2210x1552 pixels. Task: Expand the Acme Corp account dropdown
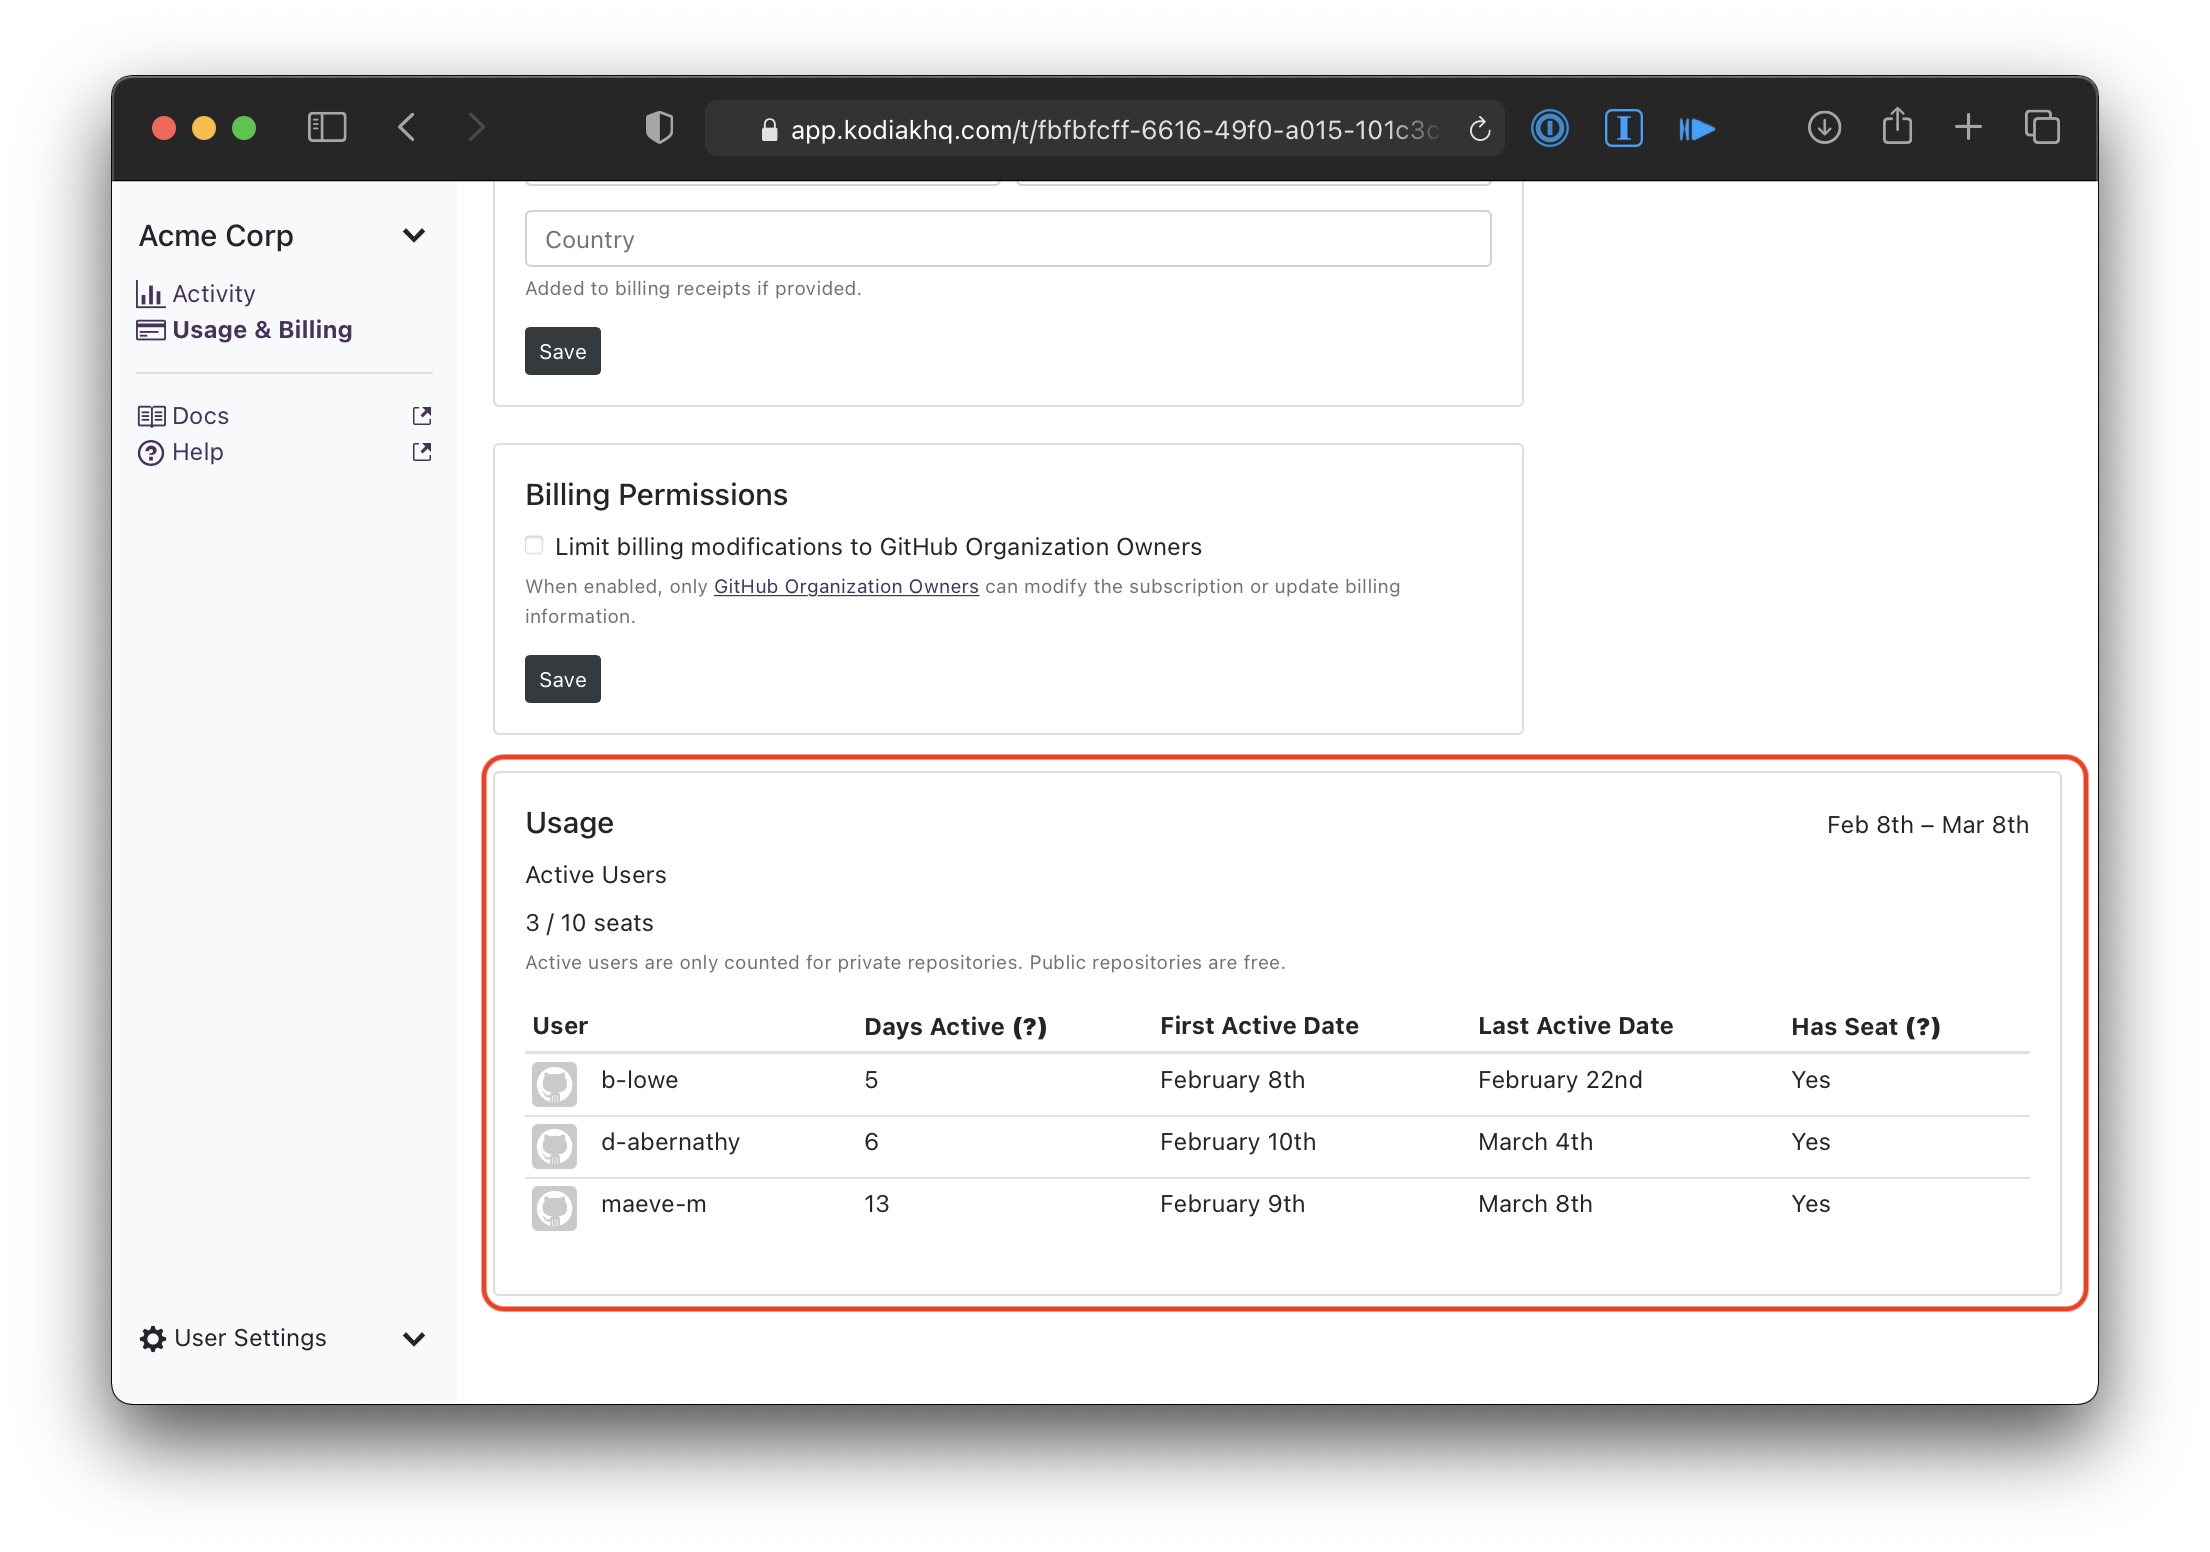[x=413, y=236]
